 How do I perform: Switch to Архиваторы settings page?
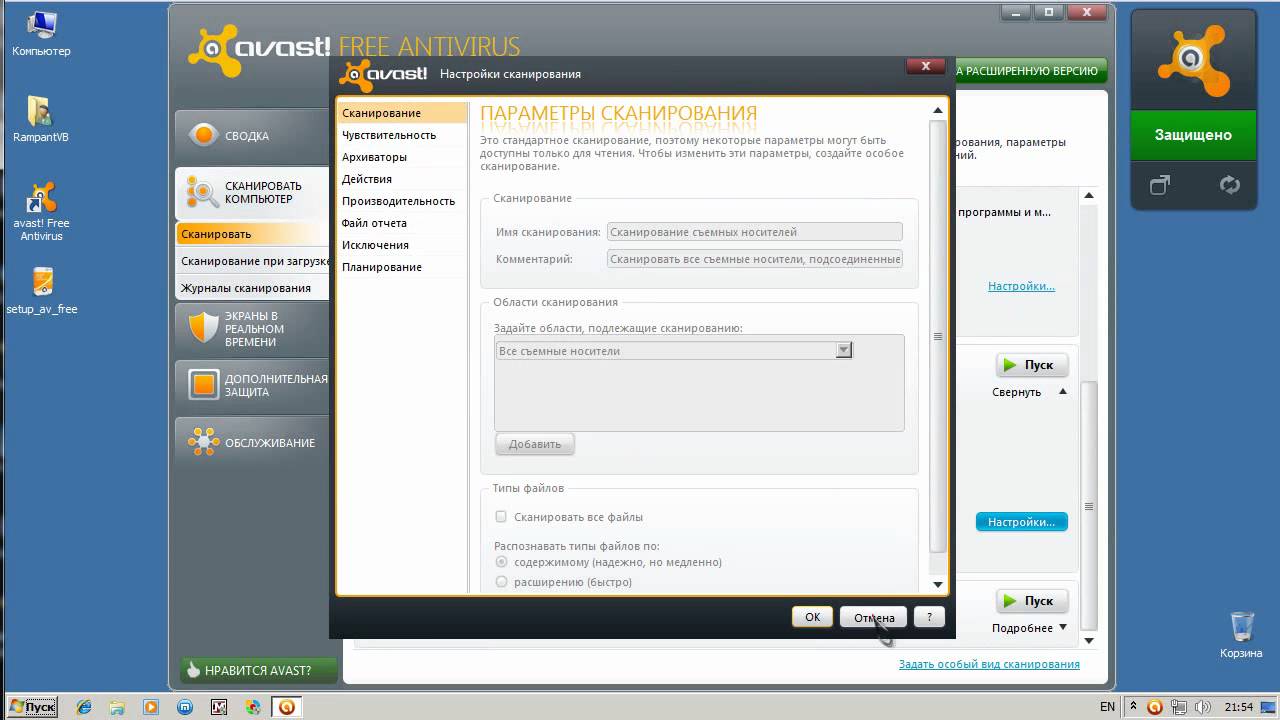(402, 157)
